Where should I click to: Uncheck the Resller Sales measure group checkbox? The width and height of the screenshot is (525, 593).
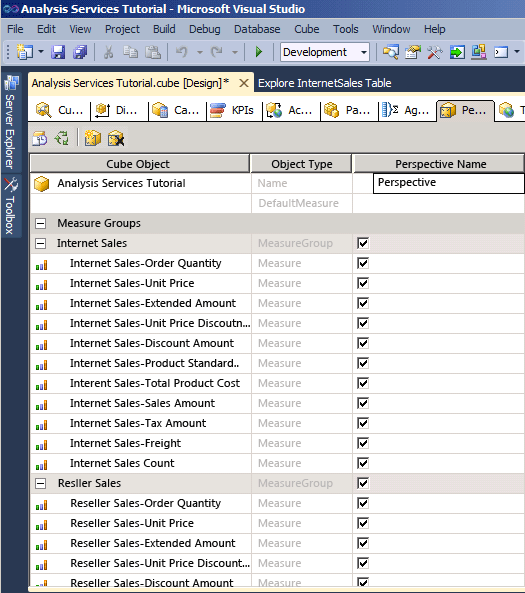(363, 483)
